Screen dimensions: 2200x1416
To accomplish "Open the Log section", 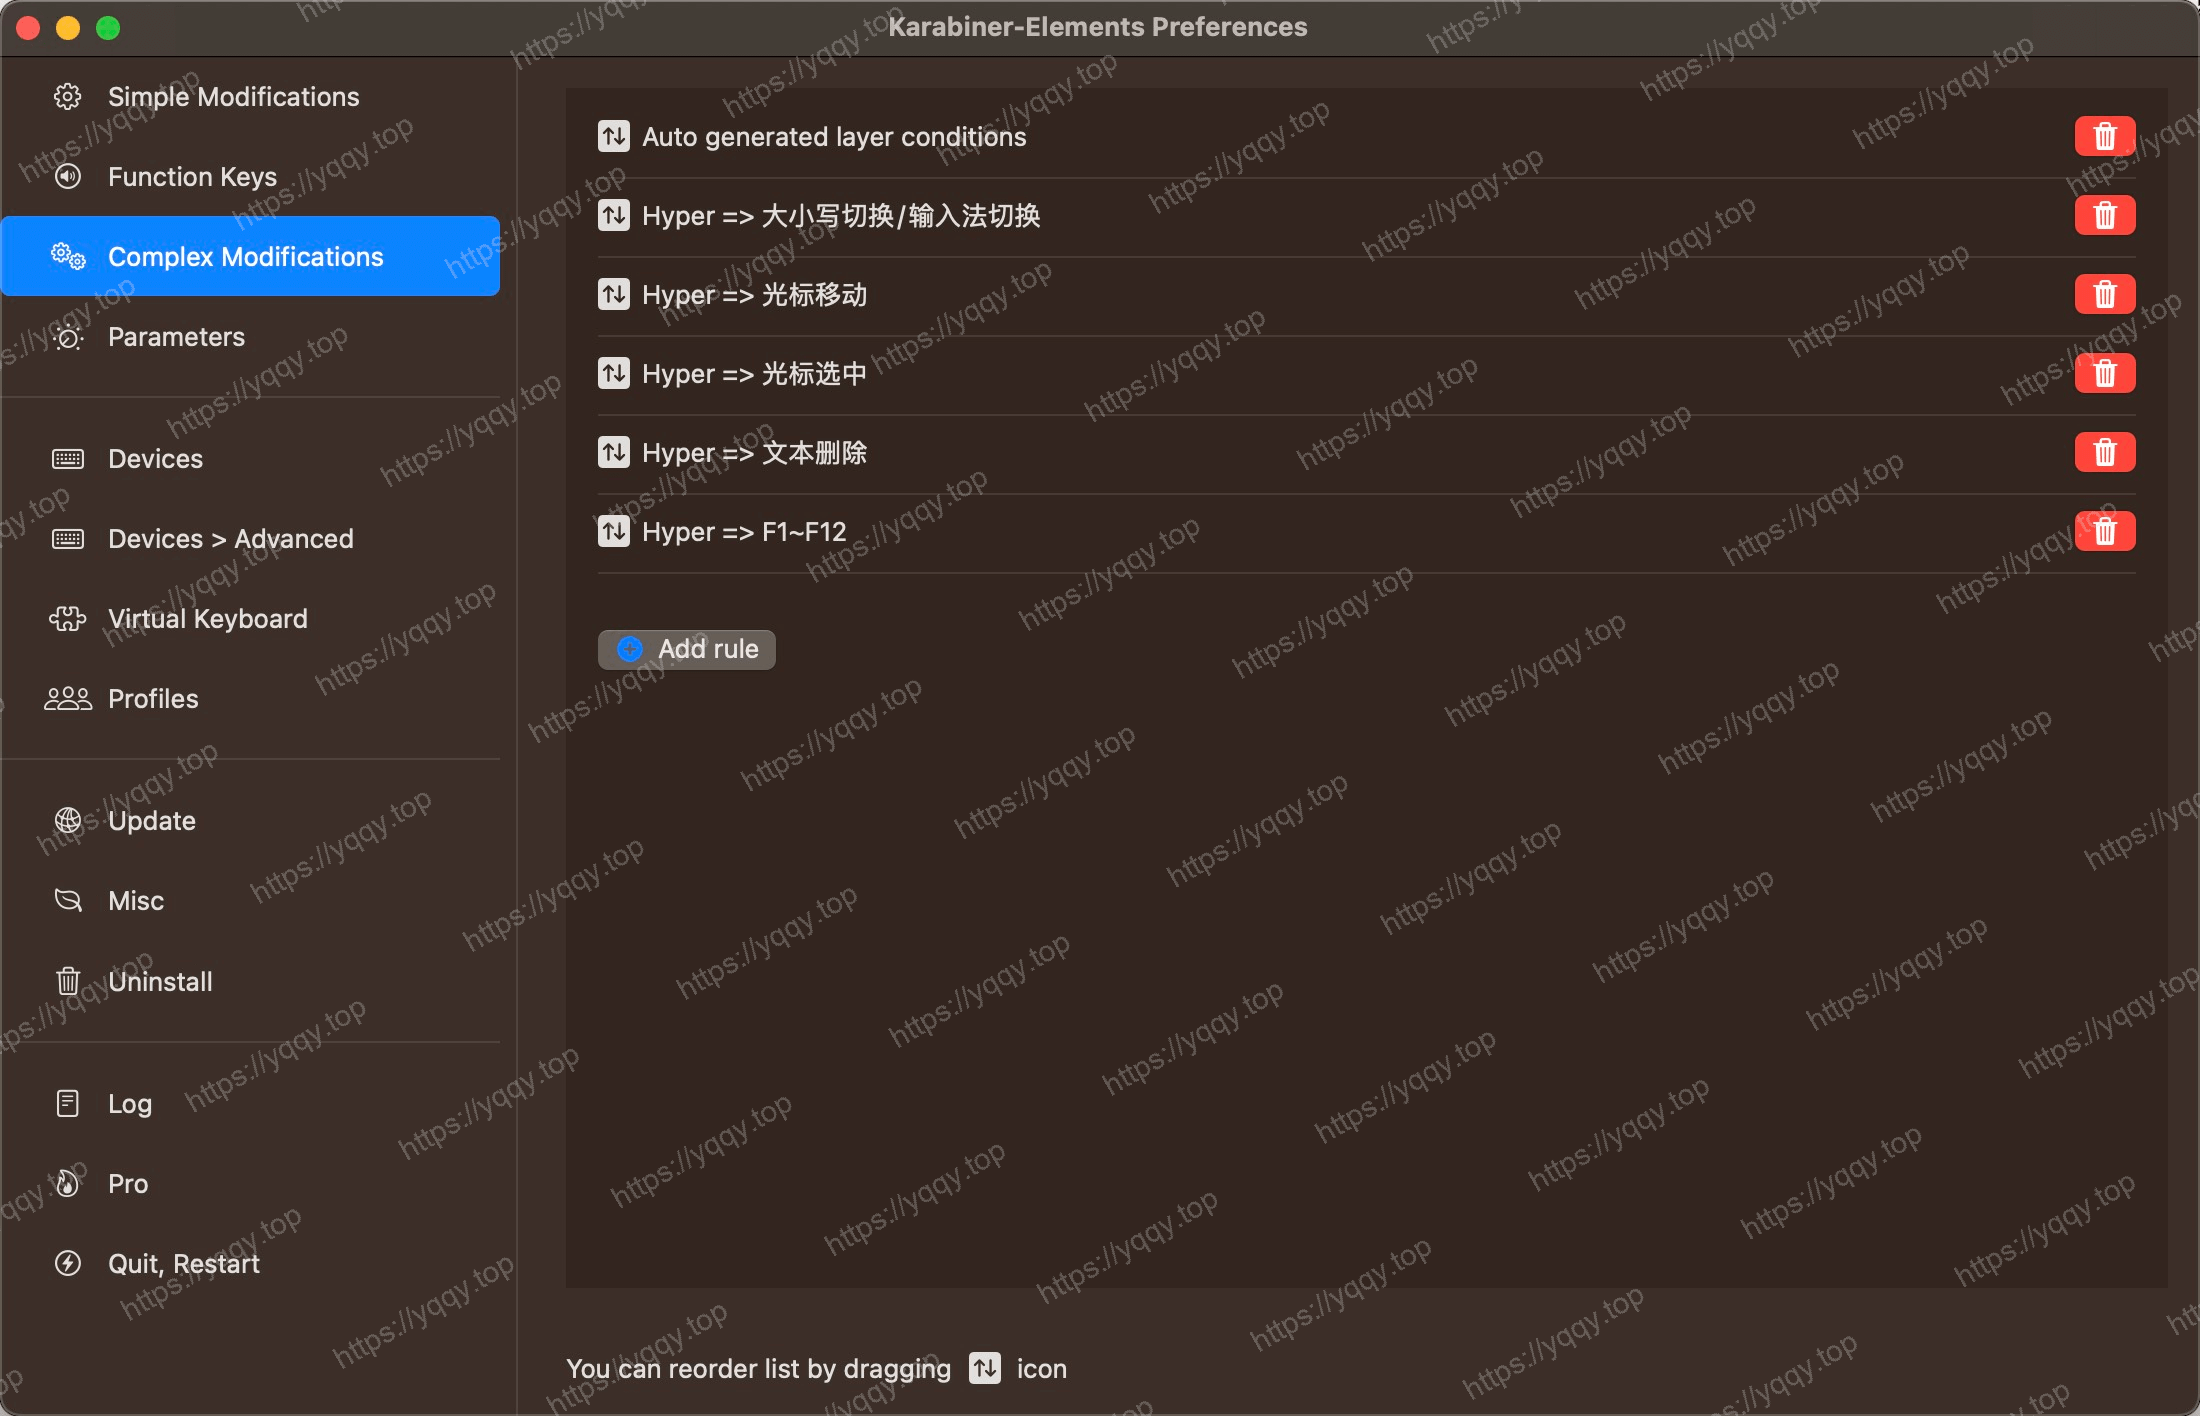I will pyautogui.click(x=251, y=1103).
